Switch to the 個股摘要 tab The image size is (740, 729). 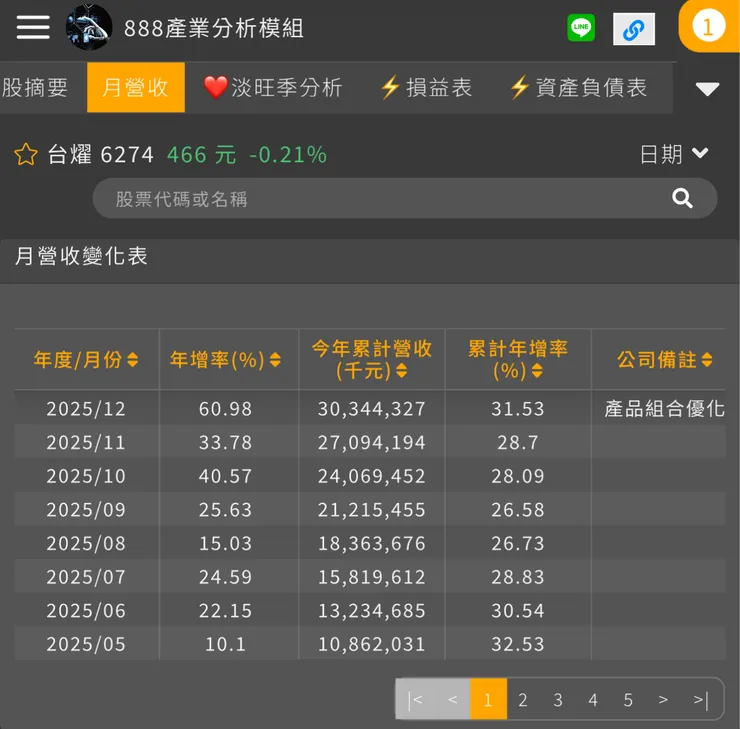pyautogui.click(x=35, y=88)
